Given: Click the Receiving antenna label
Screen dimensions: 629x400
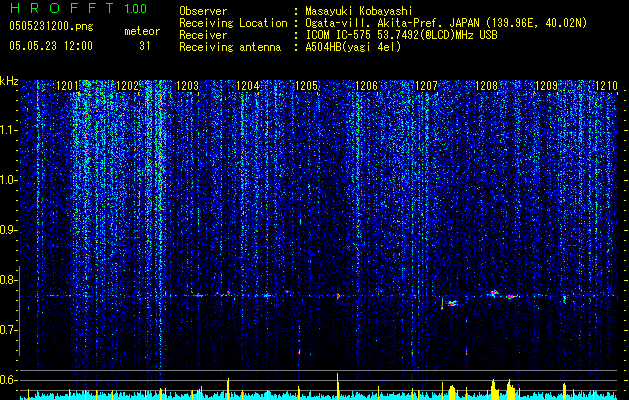Looking at the screenshot, I should click(x=230, y=47).
